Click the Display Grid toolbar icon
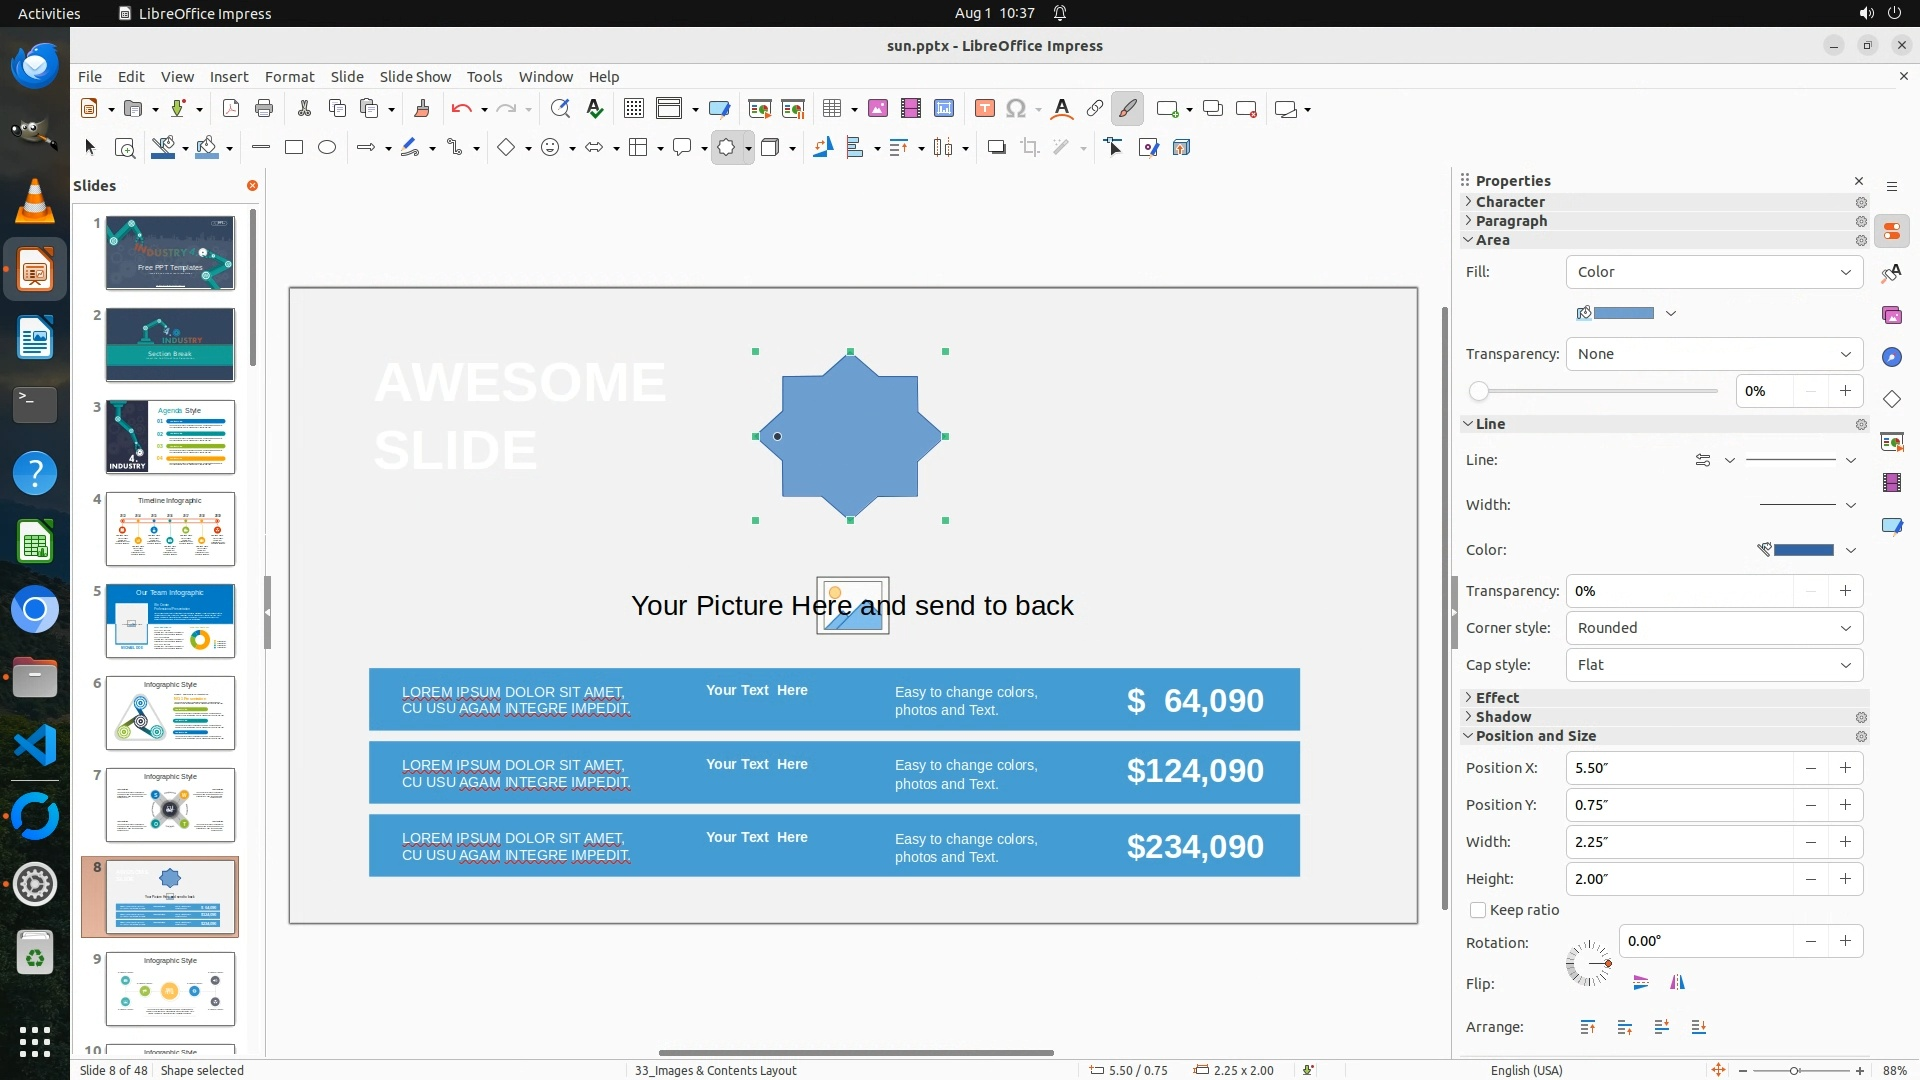The width and height of the screenshot is (1920, 1080). 633,109
